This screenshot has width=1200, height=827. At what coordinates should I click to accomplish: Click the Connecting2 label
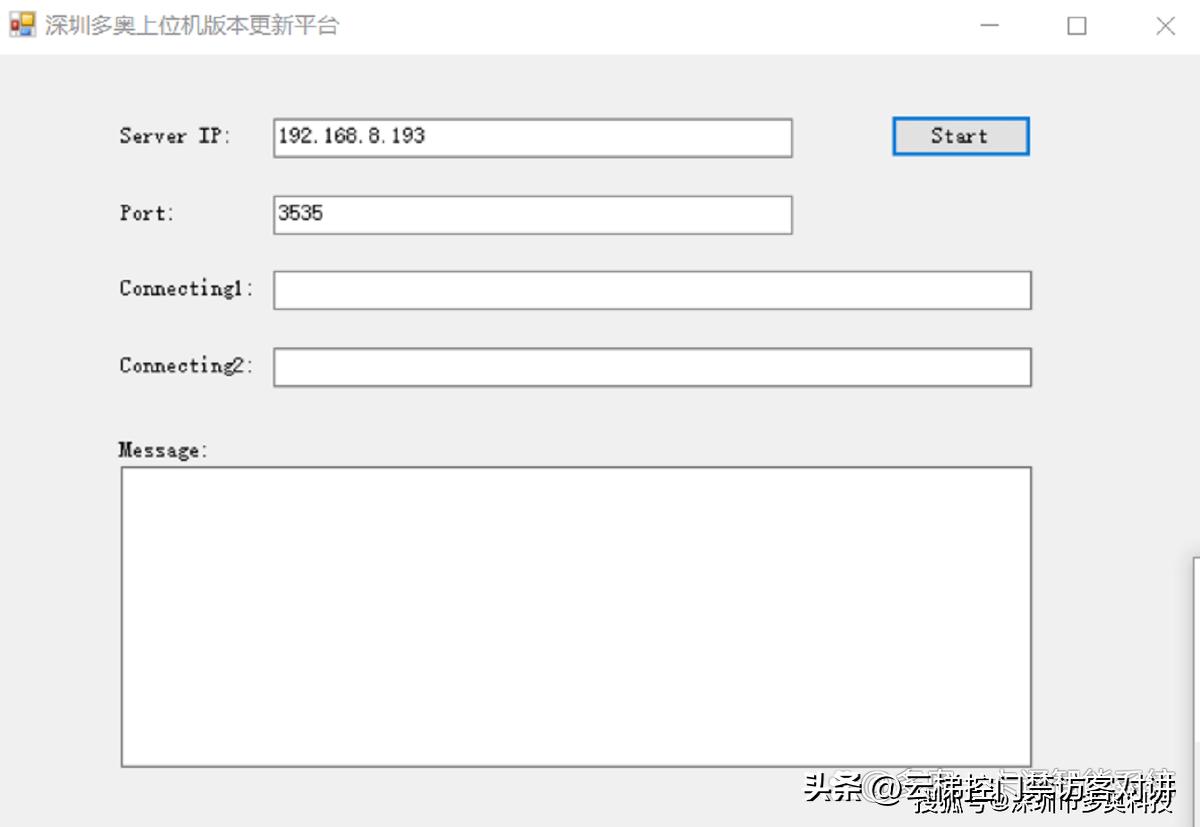coord(183,367)
